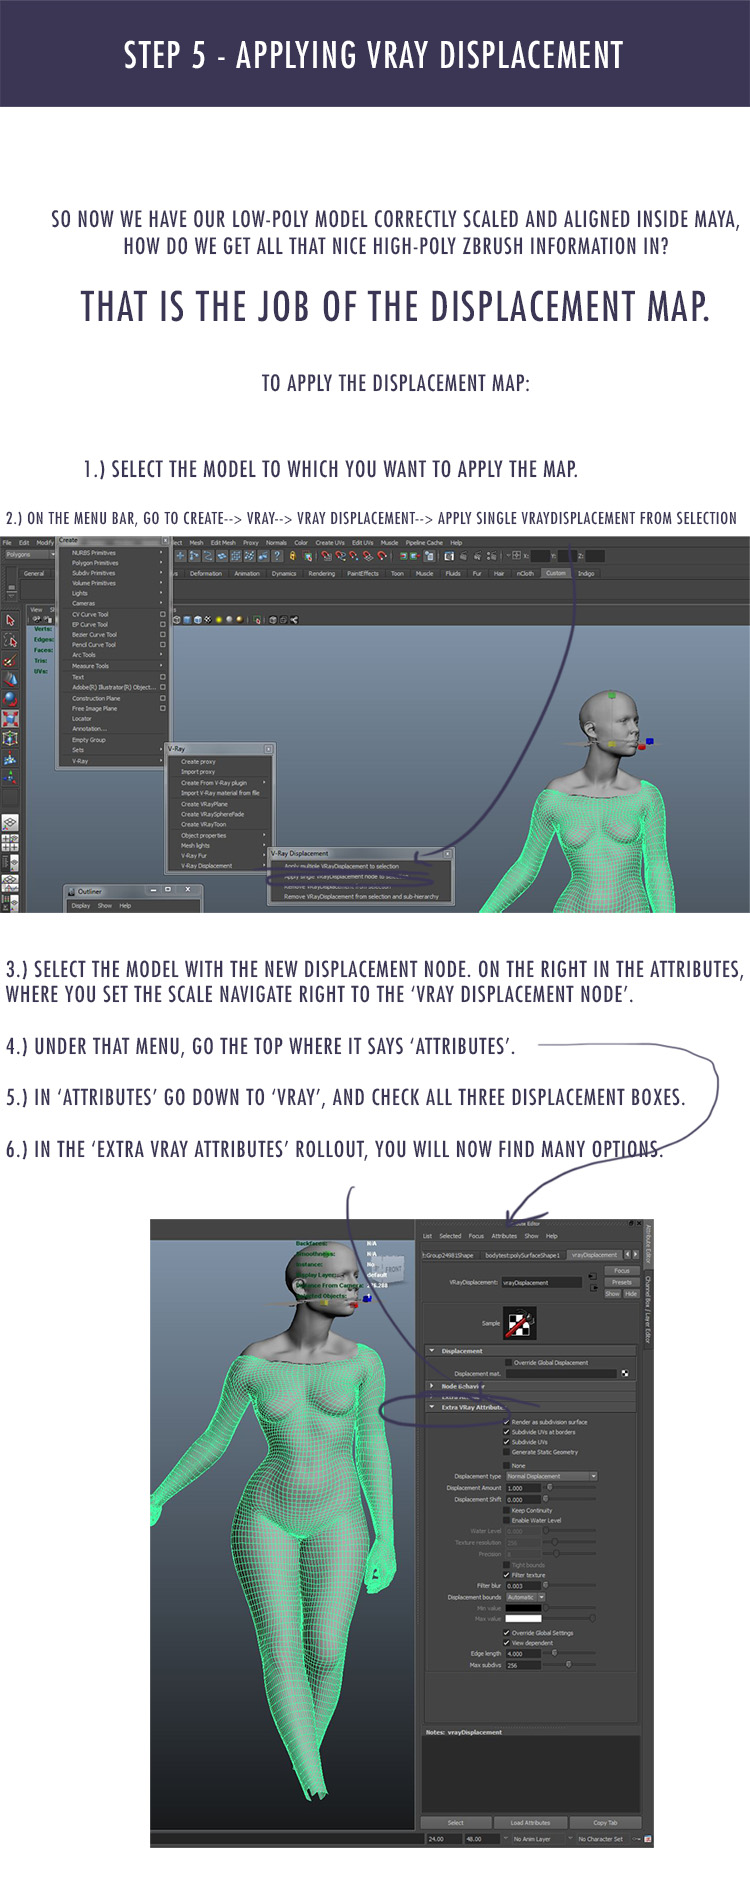Click the go-to-output connection arrow icon

pos(592,1289)
